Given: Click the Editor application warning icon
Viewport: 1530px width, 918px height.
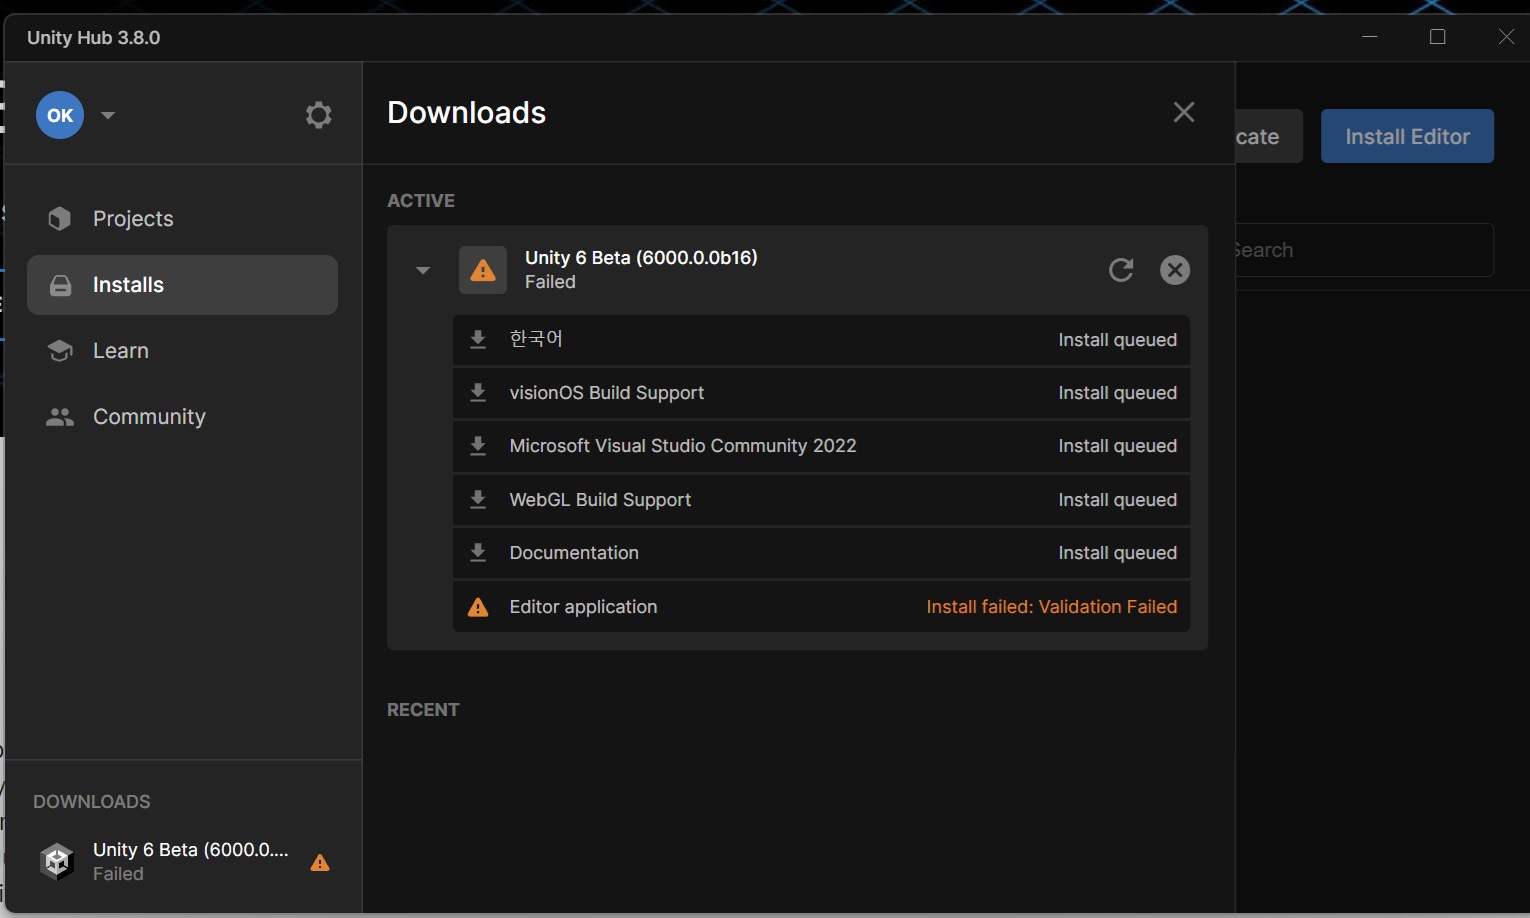Looking at the screenshot, I should click(478, 607).
